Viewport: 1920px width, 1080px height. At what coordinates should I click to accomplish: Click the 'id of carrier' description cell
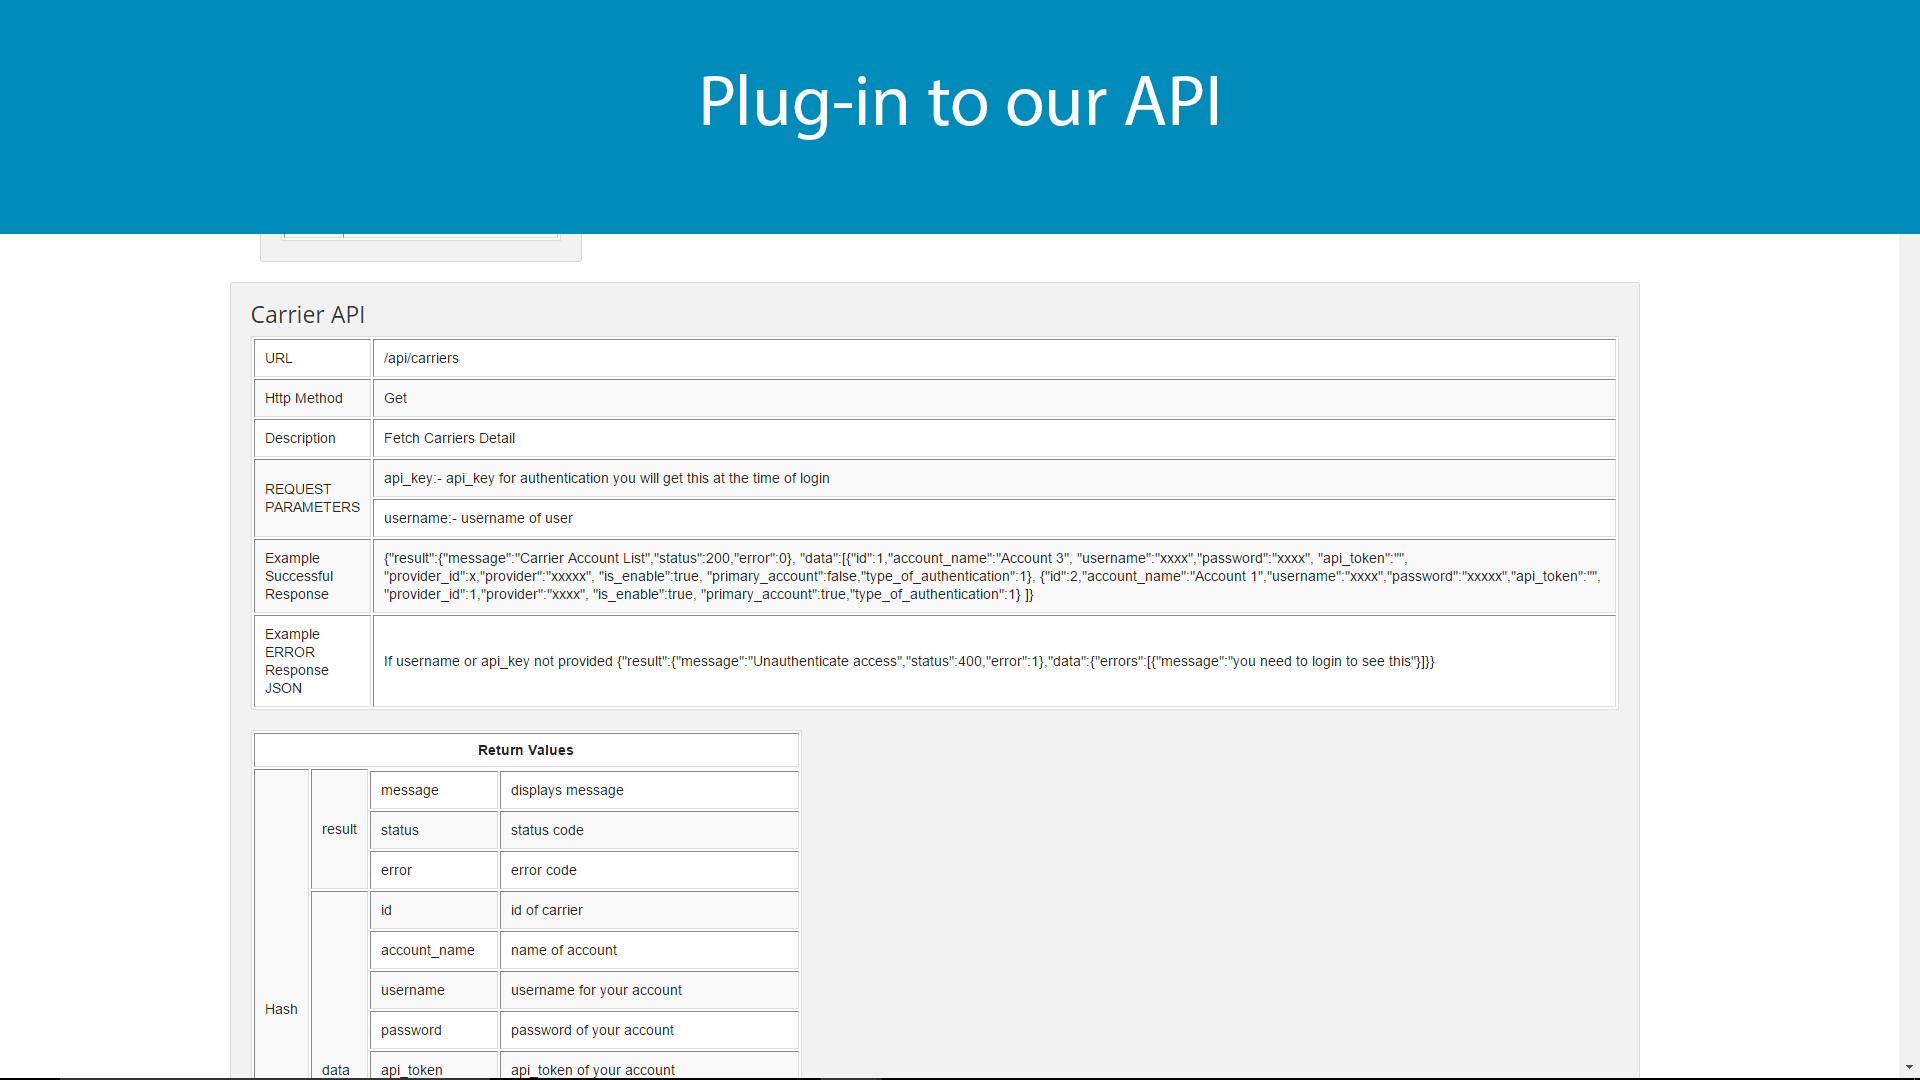point(546,910)
